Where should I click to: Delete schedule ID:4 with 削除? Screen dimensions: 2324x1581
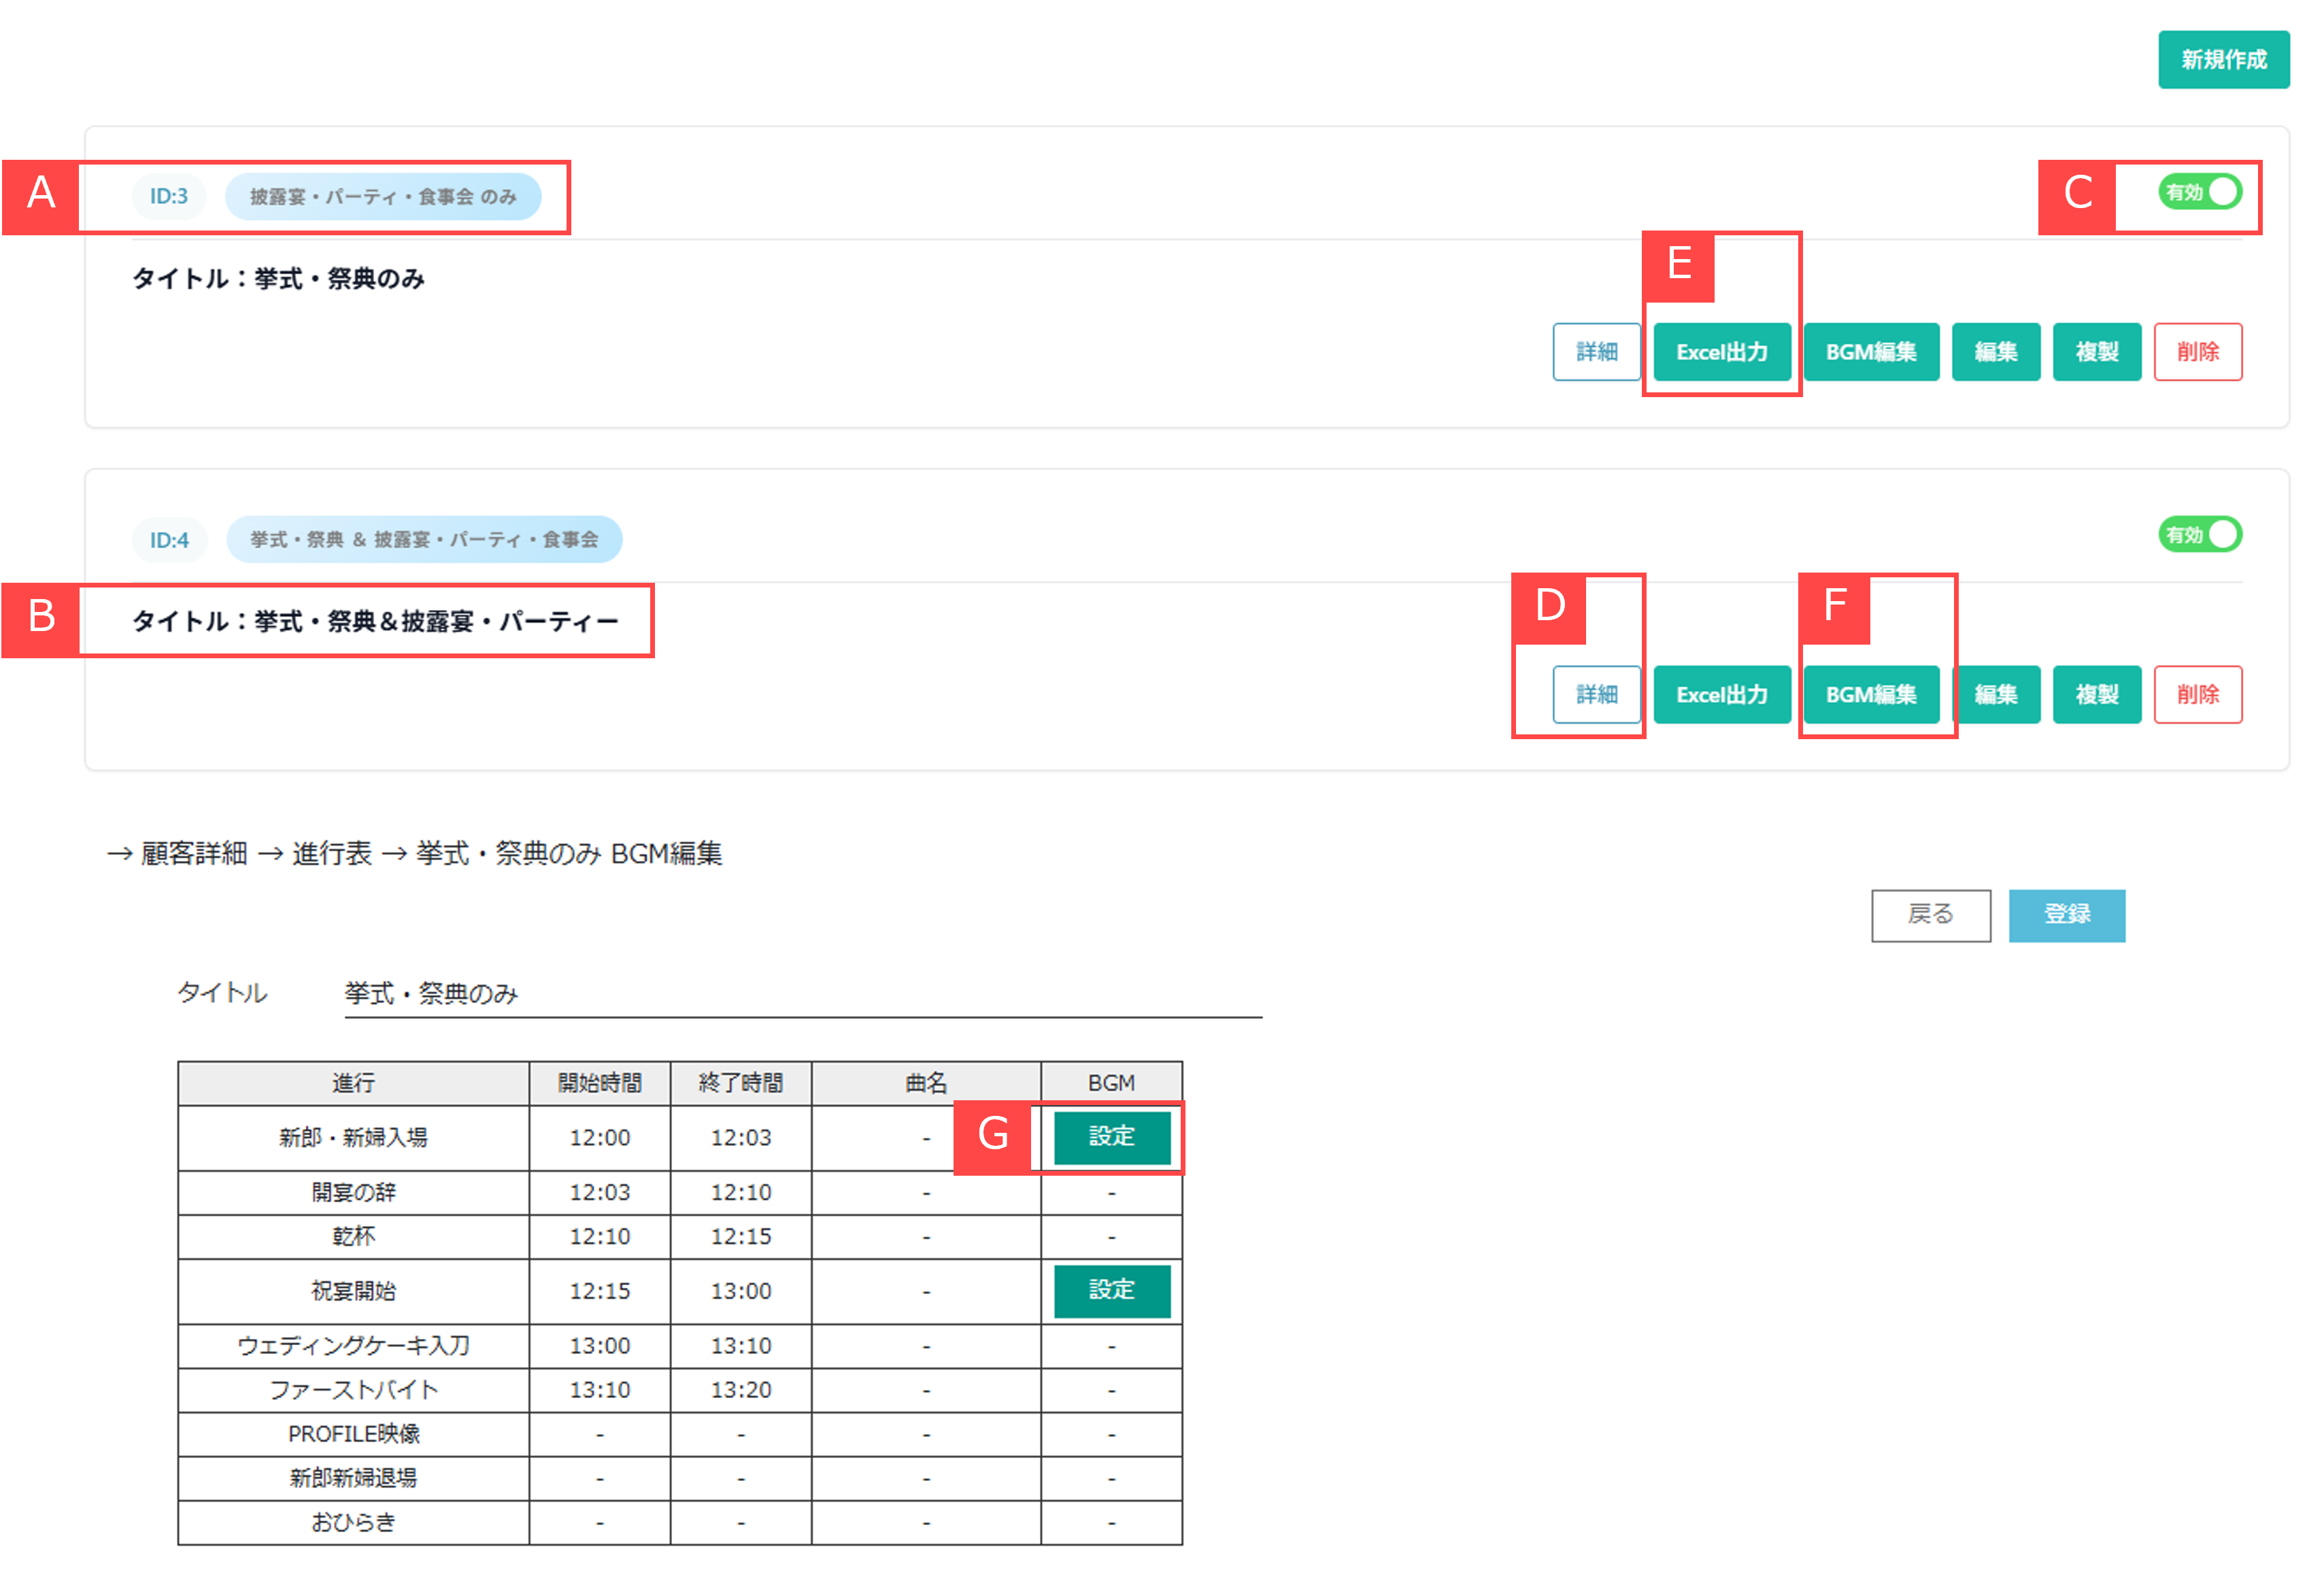point(2197,694)
